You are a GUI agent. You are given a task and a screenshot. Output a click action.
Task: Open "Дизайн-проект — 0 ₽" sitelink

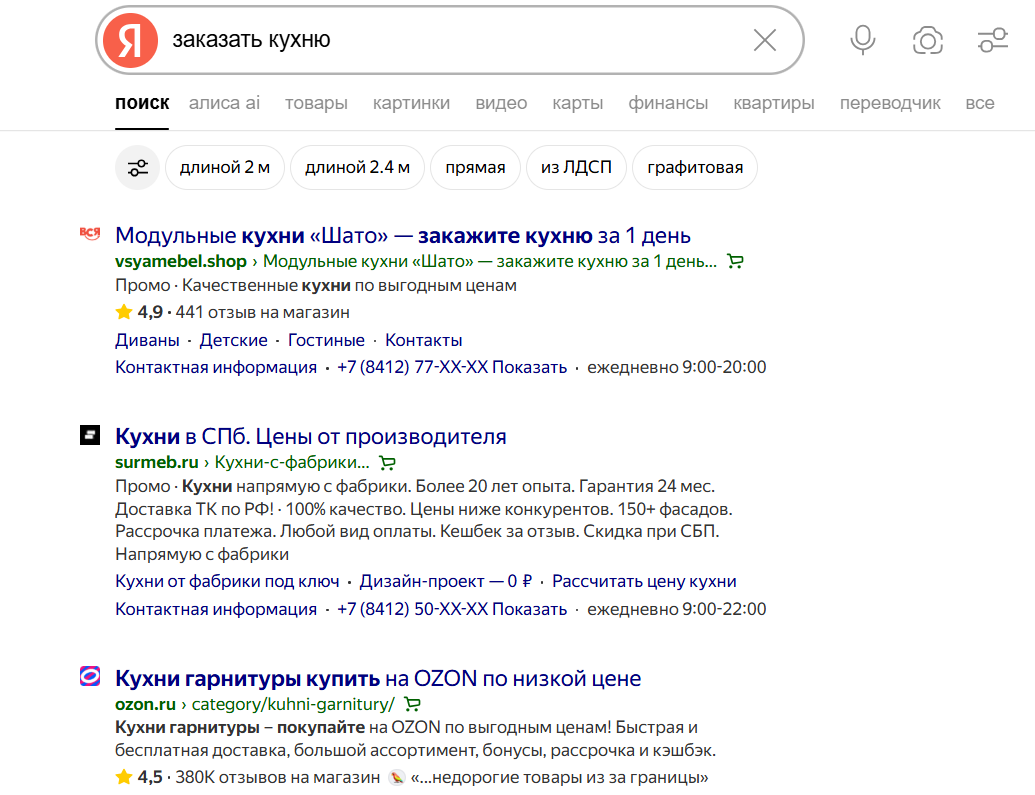446,581
